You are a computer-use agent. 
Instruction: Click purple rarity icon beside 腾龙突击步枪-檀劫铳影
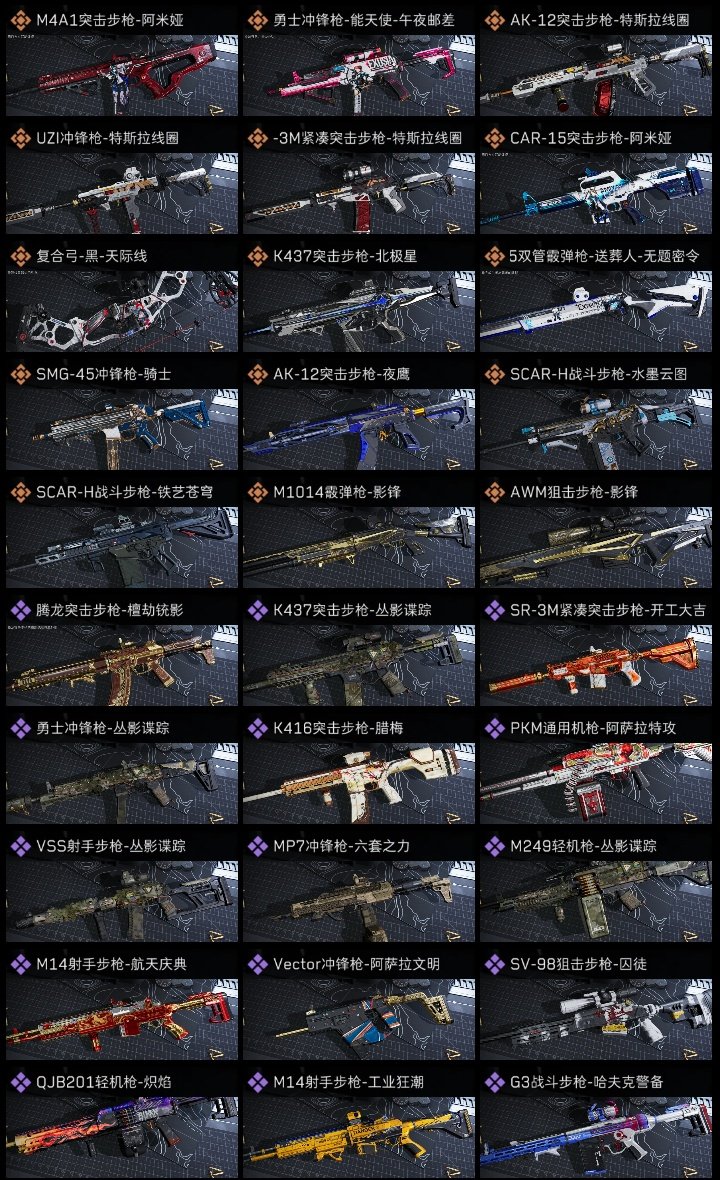pos(20,610)
